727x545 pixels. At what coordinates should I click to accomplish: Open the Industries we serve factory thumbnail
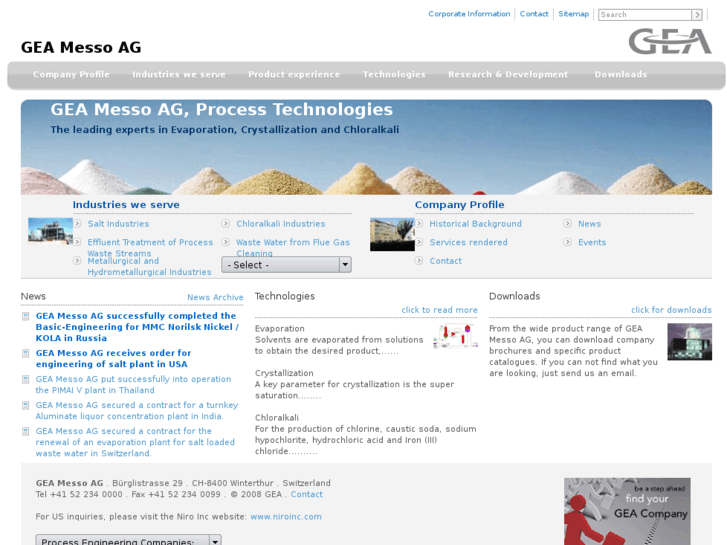click(x=50, y=231)
